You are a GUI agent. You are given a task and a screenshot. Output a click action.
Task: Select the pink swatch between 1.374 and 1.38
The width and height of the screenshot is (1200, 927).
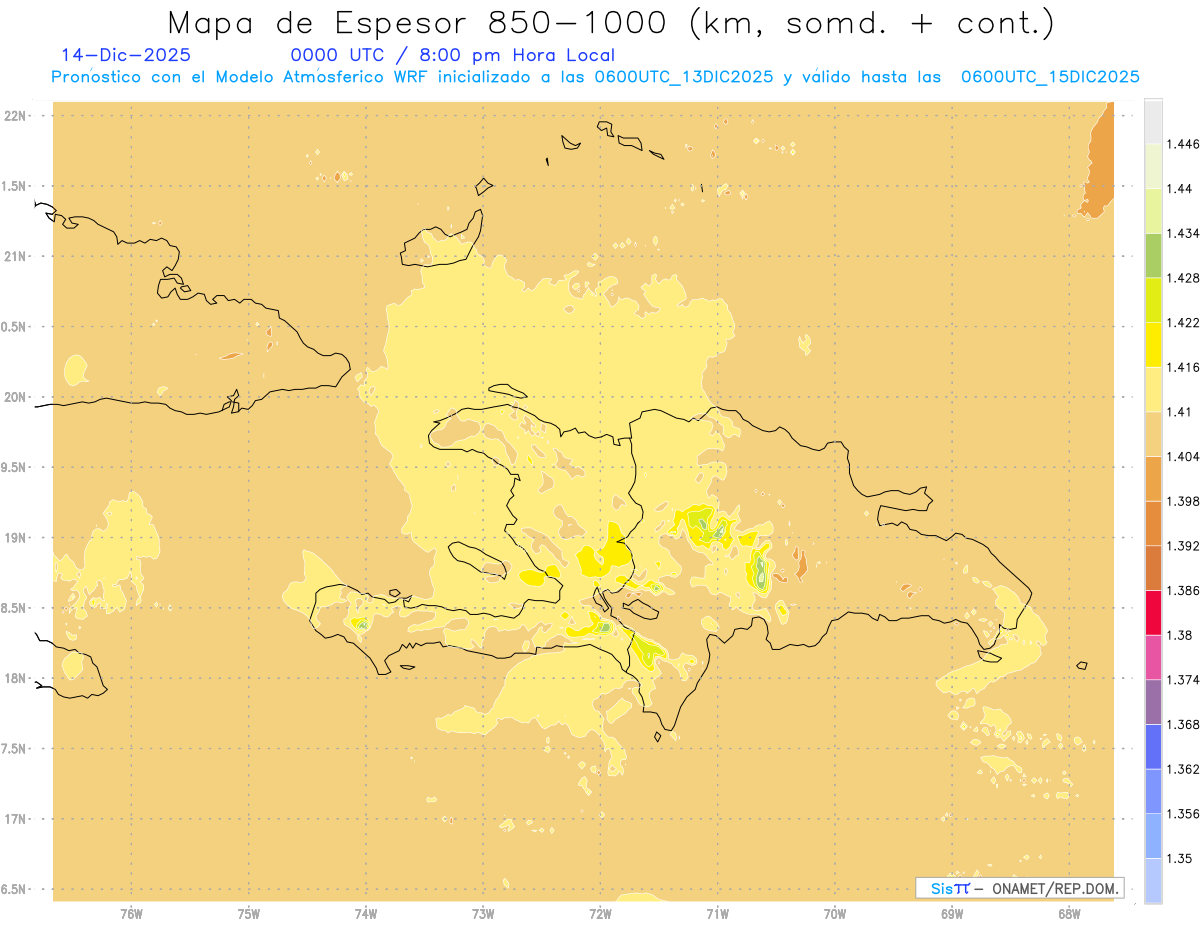pyautogui.click(x=1153, y=657)
